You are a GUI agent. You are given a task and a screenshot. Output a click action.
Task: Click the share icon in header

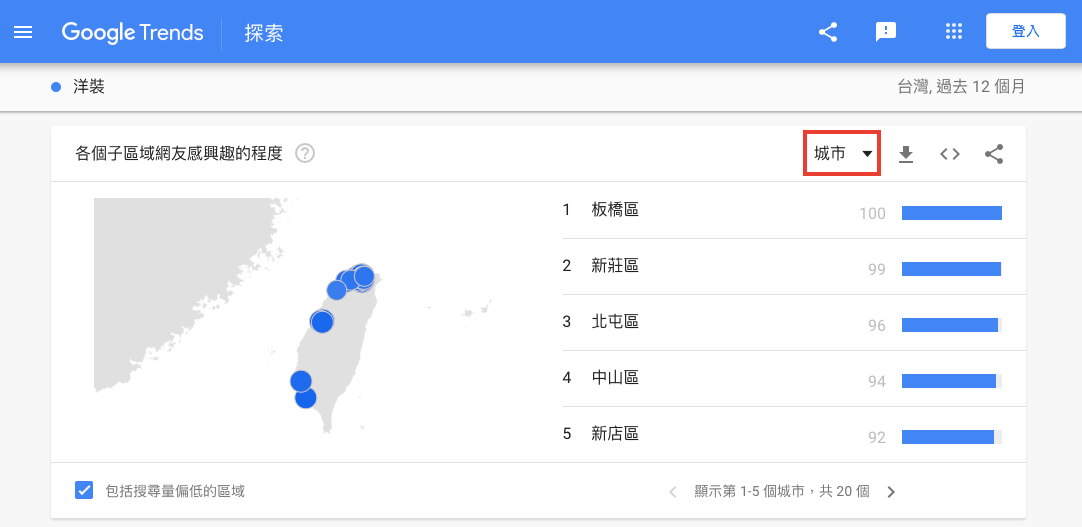pos(828,32)
